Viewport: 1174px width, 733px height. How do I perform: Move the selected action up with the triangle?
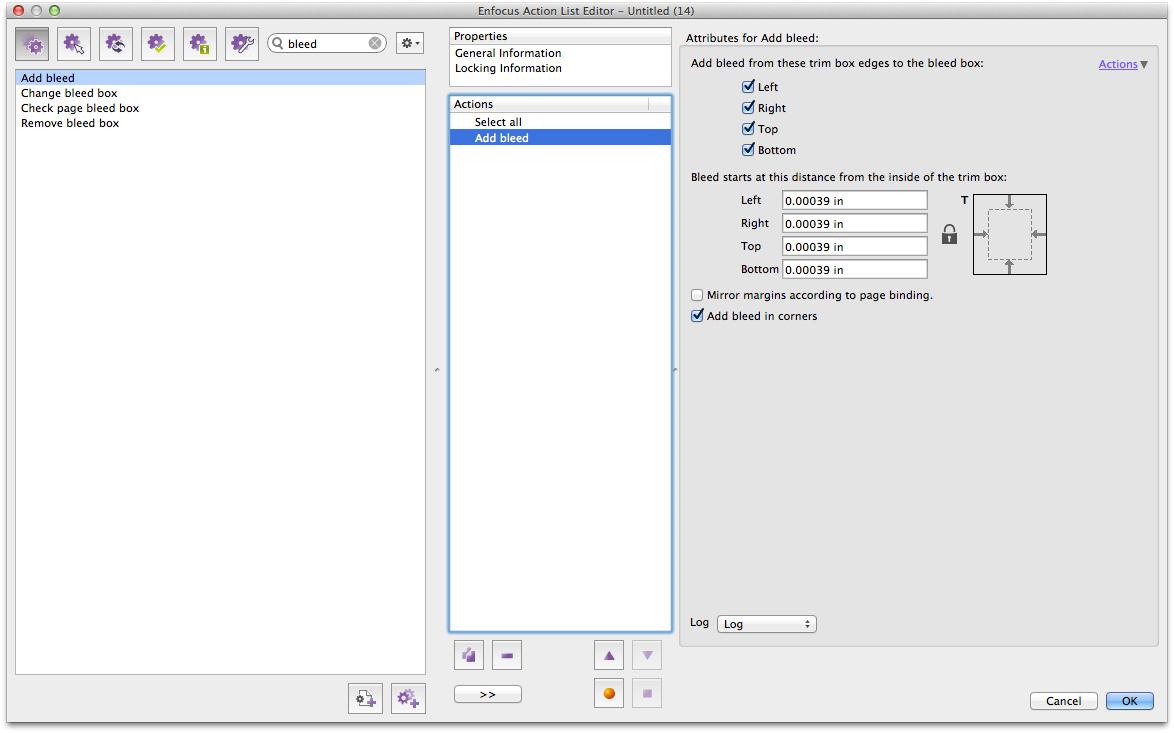point(609,656)
